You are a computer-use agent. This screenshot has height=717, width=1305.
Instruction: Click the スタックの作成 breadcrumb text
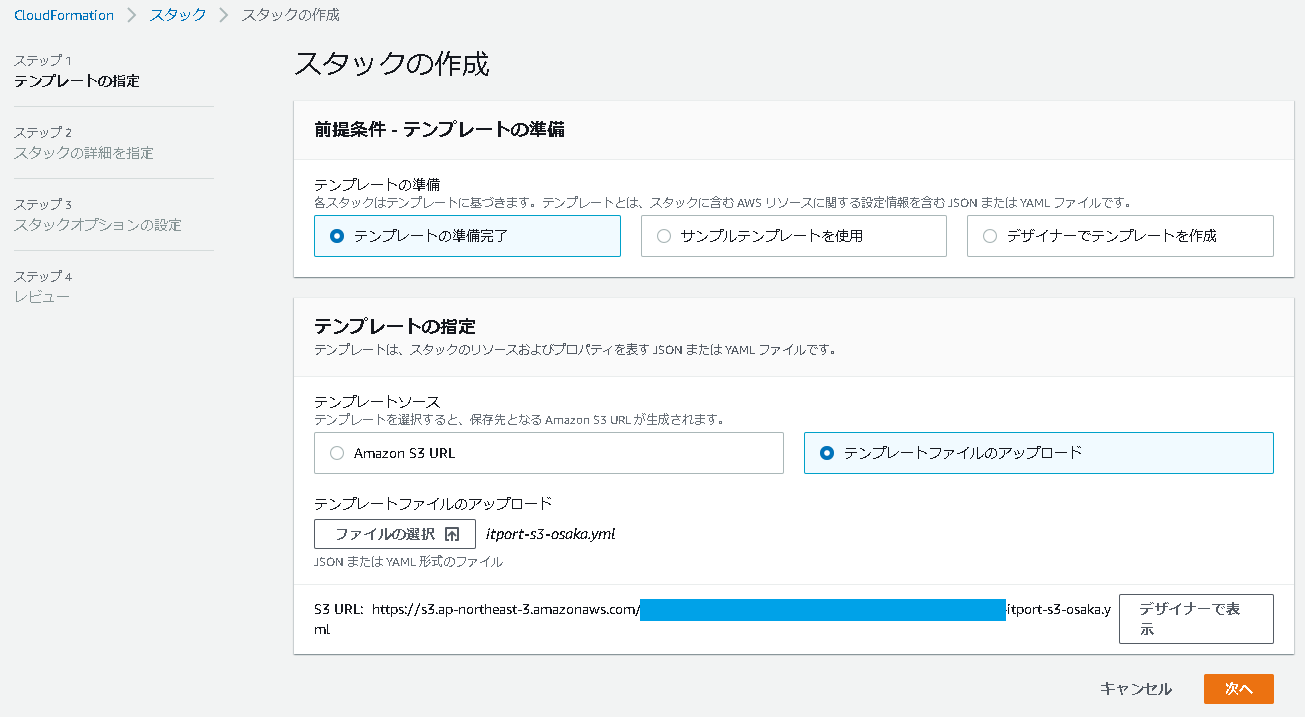290,15
